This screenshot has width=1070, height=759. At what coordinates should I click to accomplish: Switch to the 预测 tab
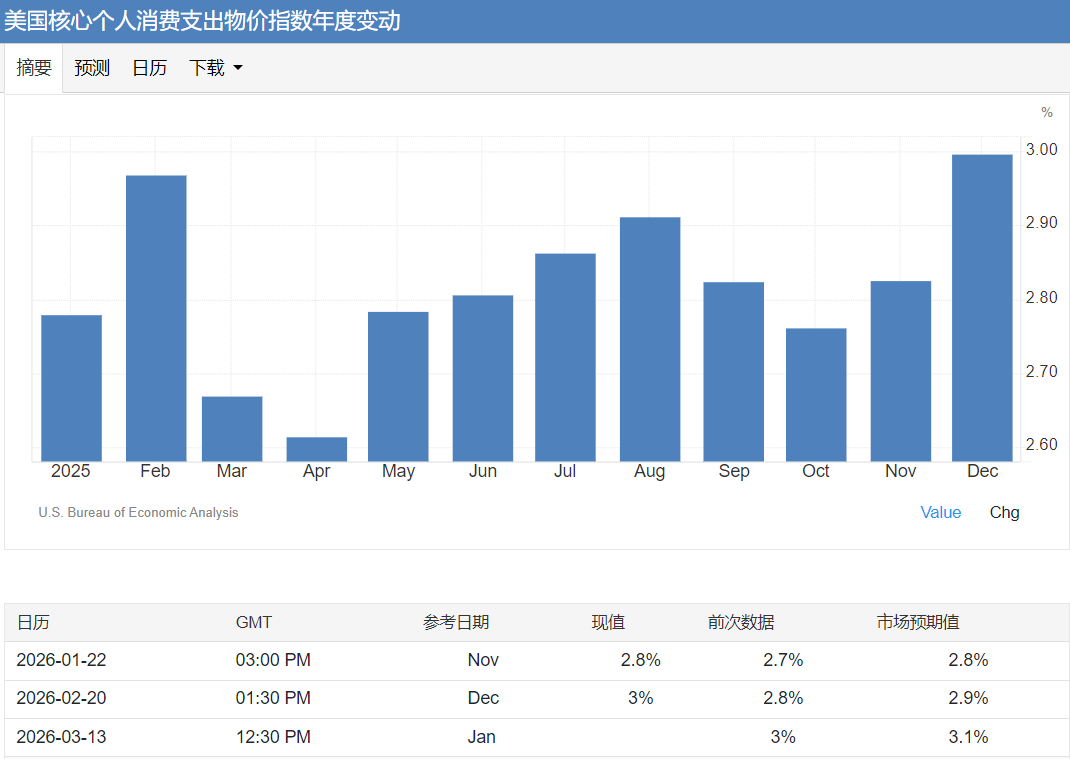pyautogui.click(x=92, y=68)
